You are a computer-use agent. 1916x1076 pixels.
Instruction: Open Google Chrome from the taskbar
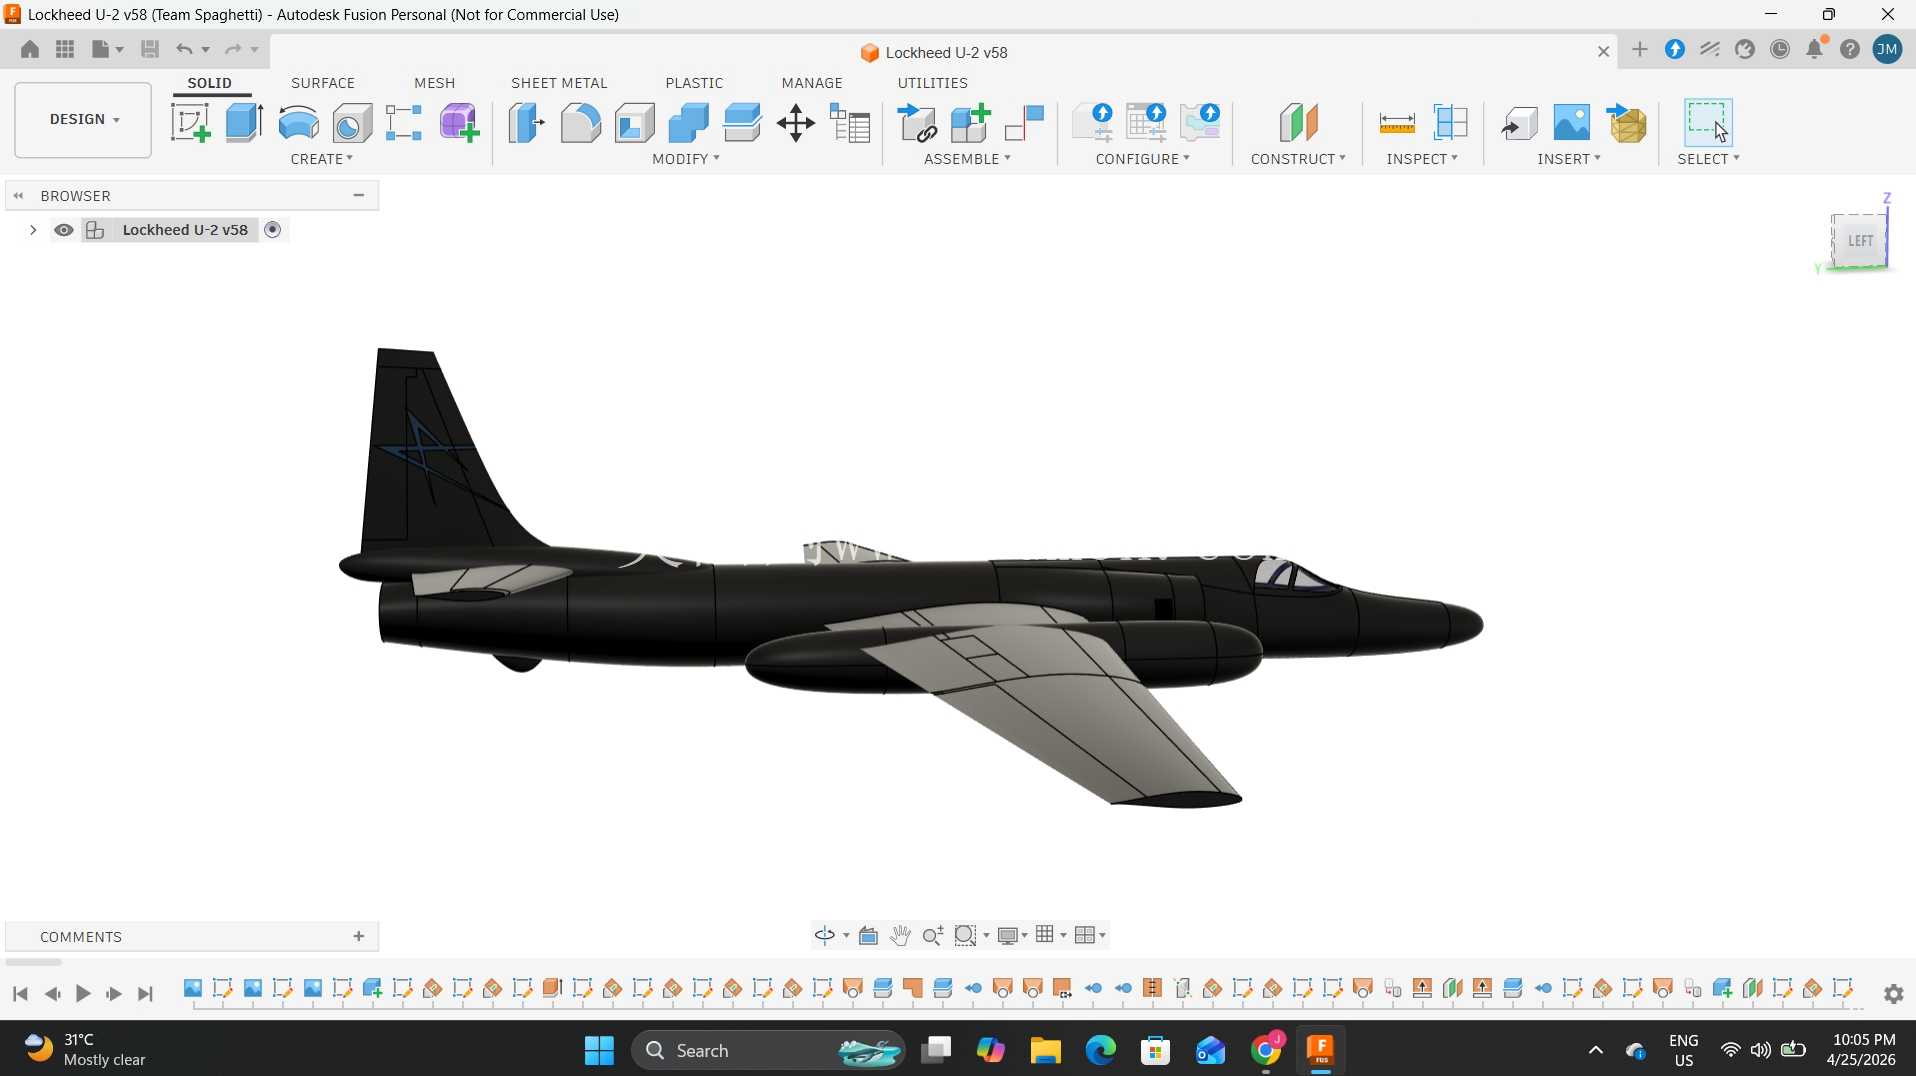(x=1266, y=1050)
